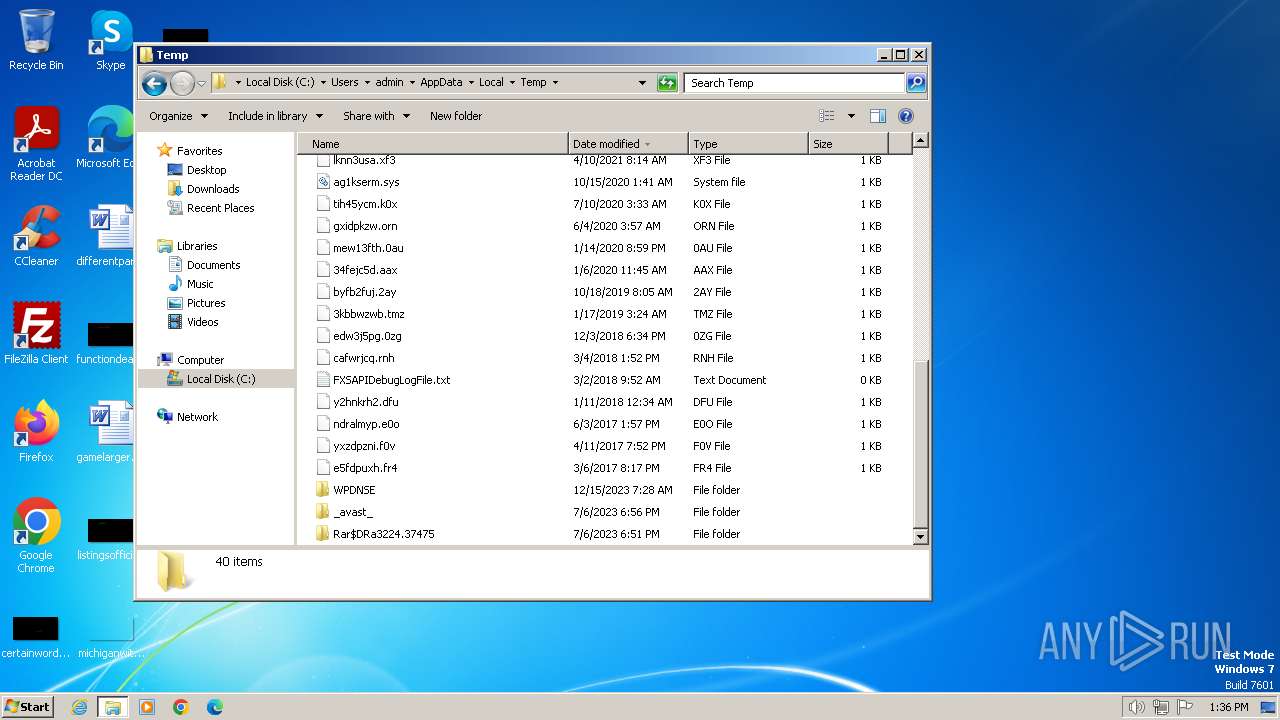Click the taskbar clock showing 1:36 PM
The width and height of the screenshot is (1280, 720).
pos(1228,707)
